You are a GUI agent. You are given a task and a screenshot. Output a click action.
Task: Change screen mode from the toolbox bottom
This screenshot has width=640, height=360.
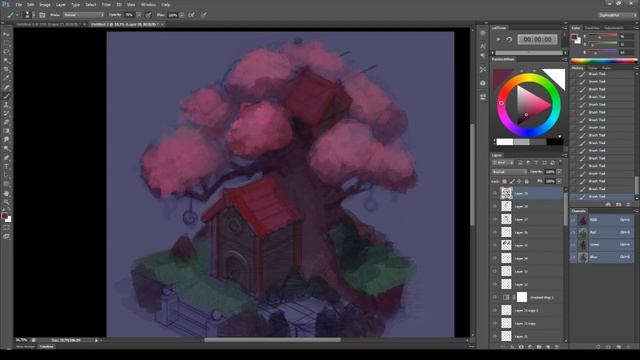tap(6, 236)
